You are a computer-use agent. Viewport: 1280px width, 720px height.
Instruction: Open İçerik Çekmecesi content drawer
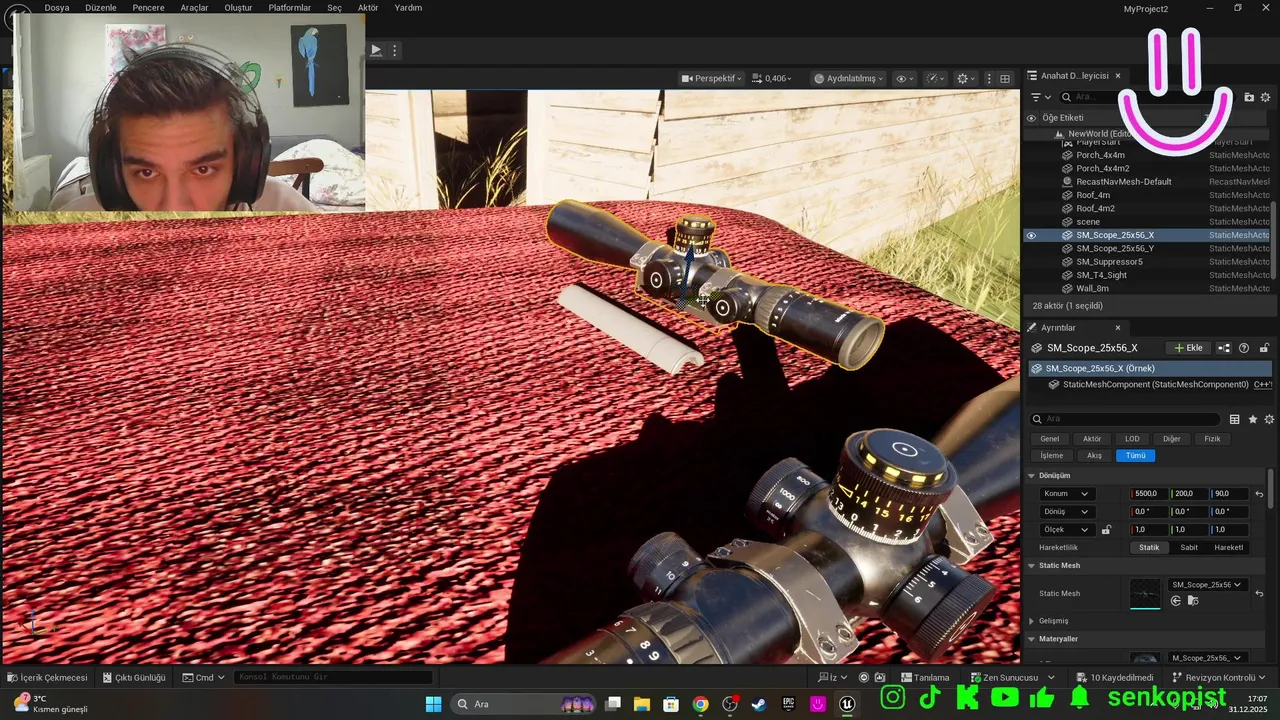pyautogui.click(x=47, y=678)
